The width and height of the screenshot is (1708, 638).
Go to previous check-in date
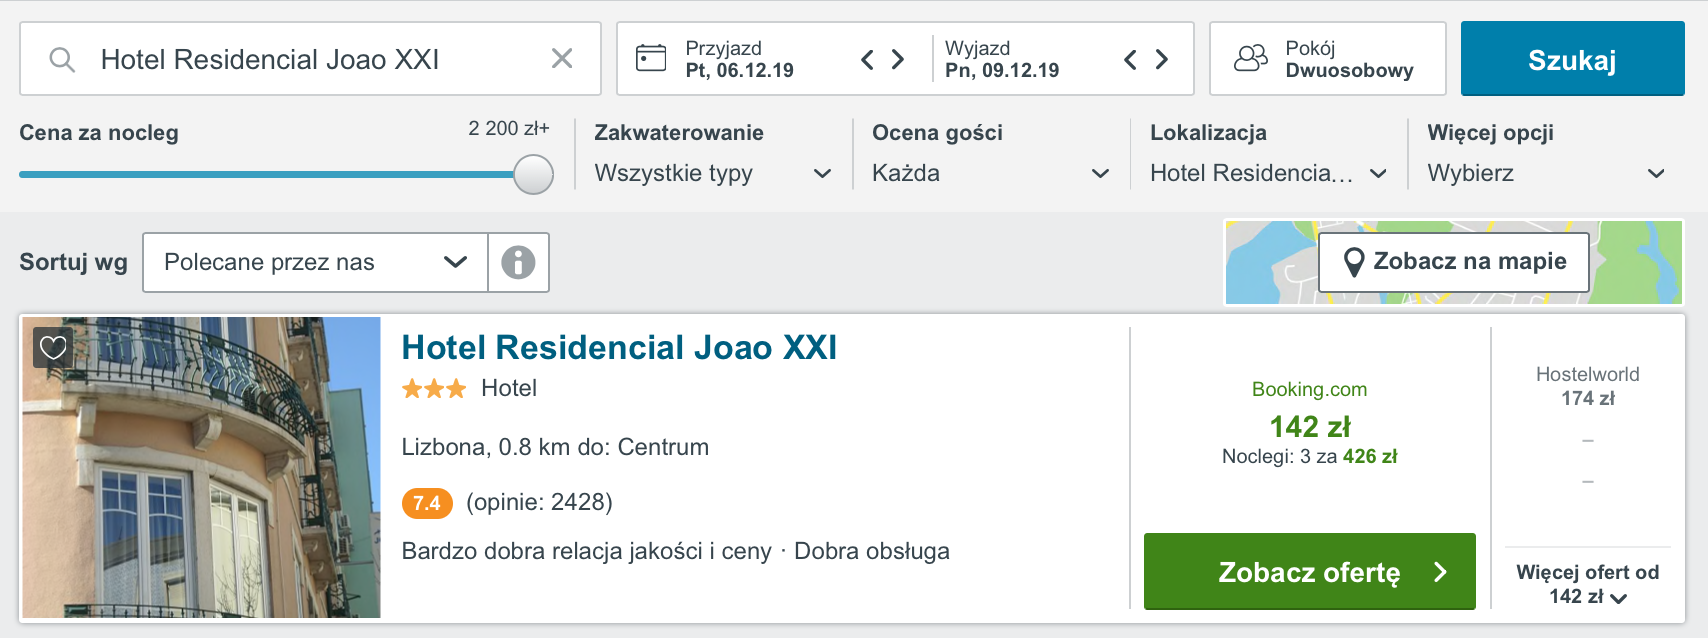(867, 60)
